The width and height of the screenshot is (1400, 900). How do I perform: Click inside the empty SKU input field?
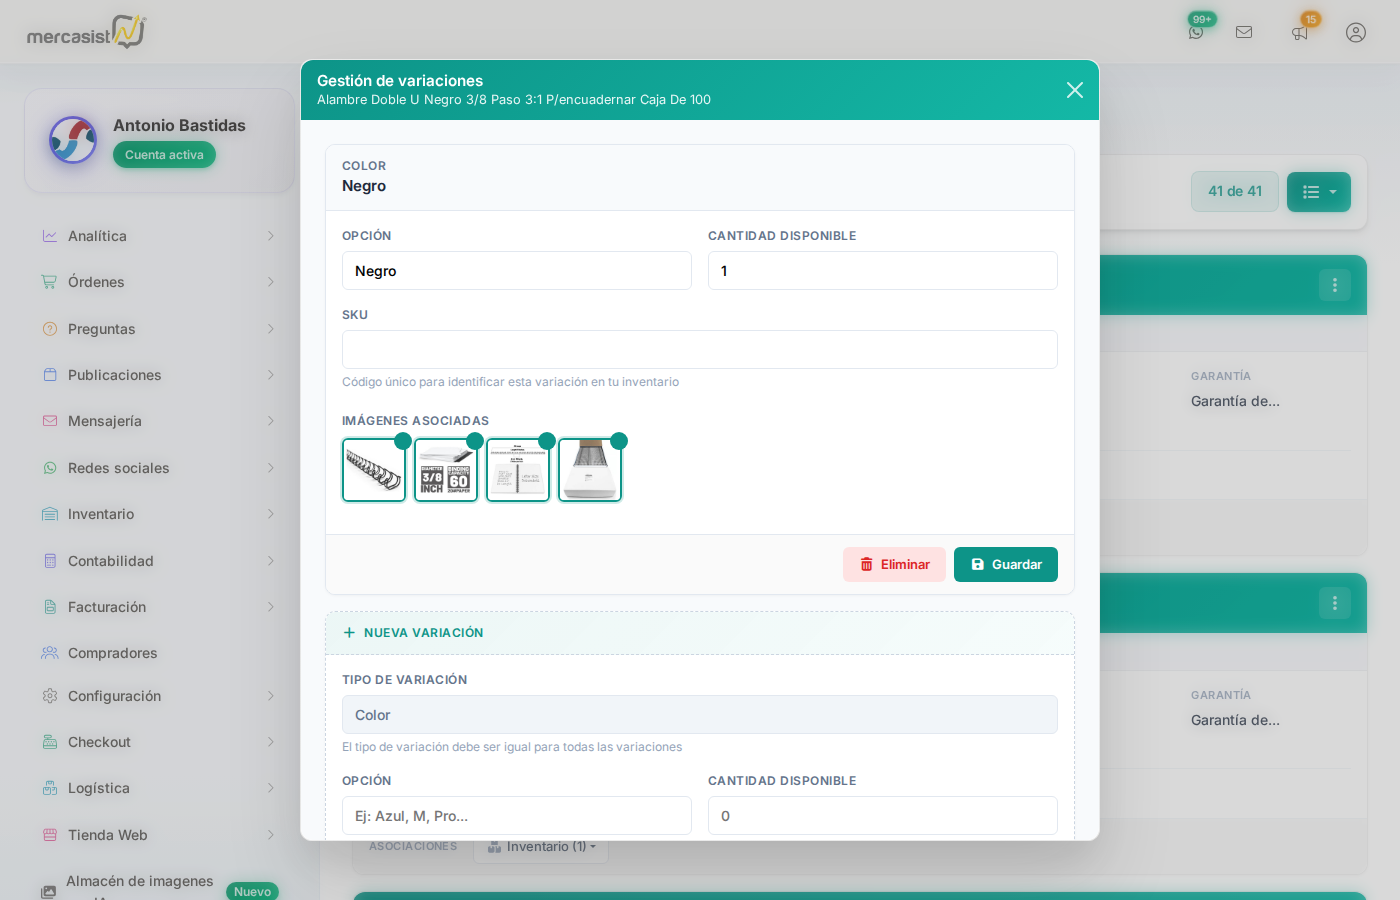699,349
